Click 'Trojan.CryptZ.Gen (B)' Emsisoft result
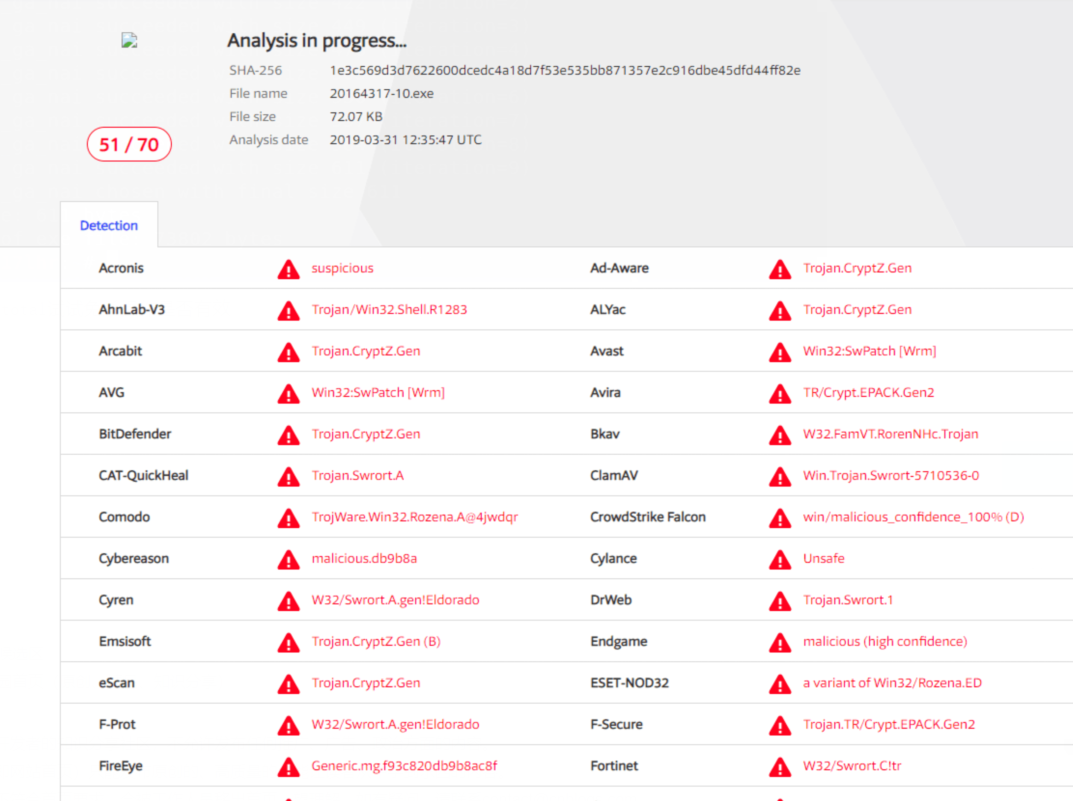 pos(376,642)
